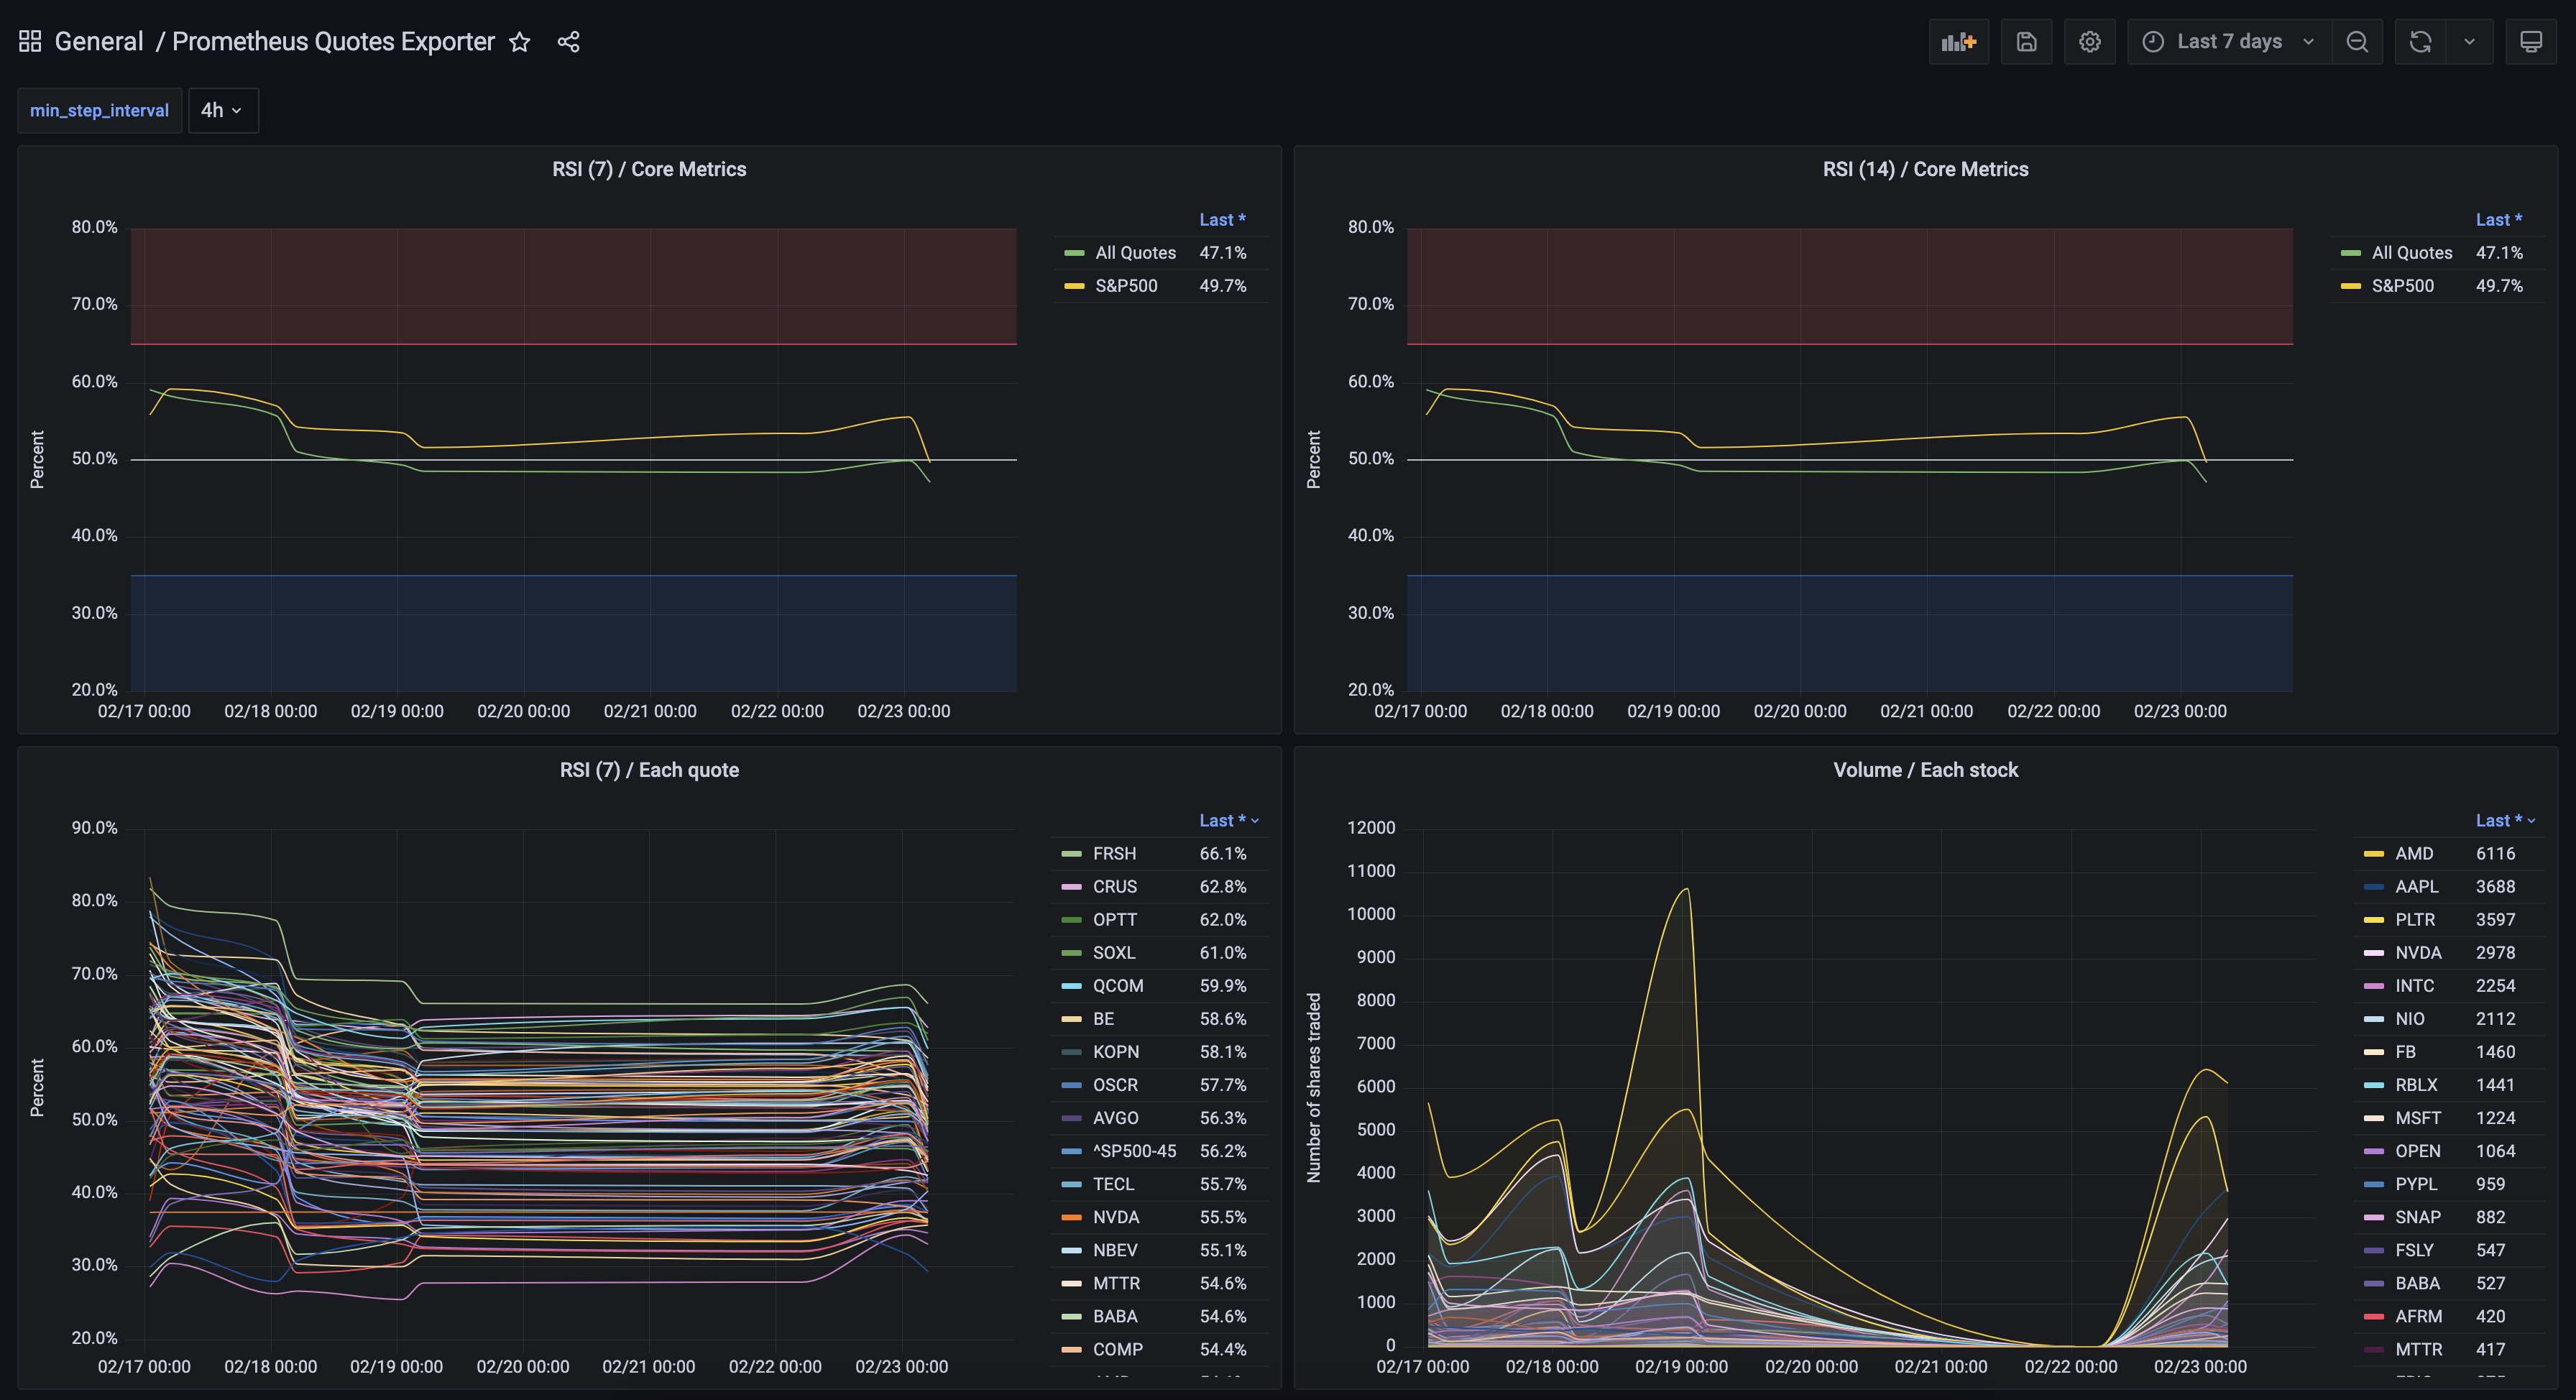Toggle AAPL series in Volume legend
The image size is (2576, 1400).
click(2416, 887)
